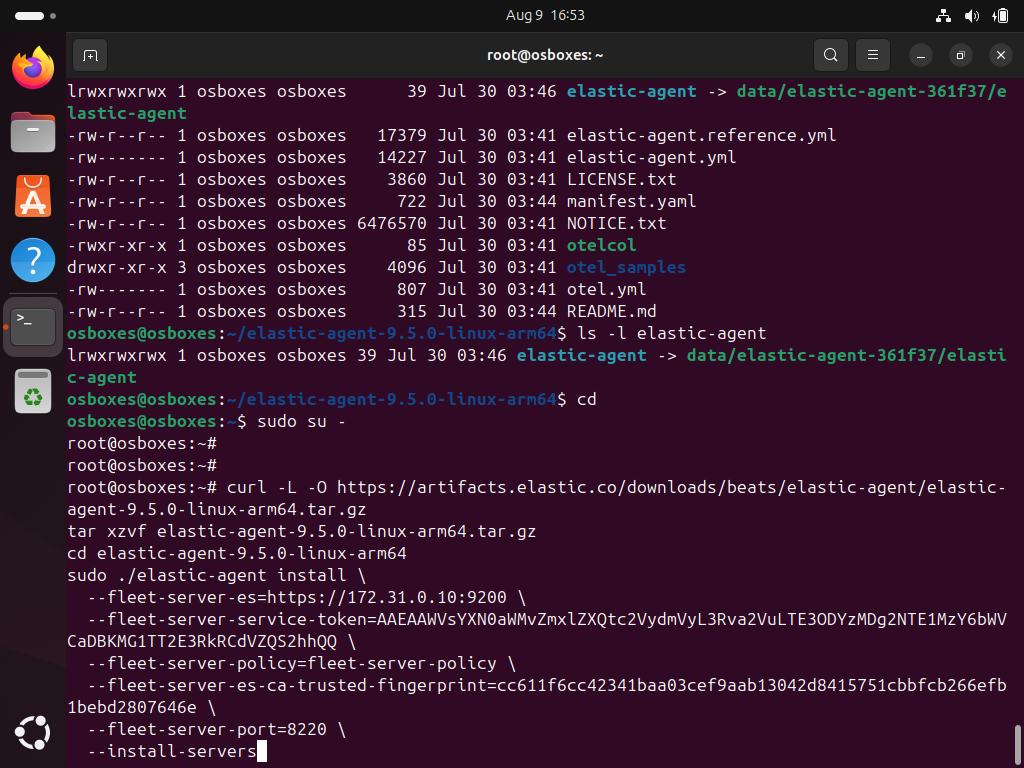The width and height of the screenshot is (1024, 768).
Task: Click the --install-servers option
Action: [172, 752]
